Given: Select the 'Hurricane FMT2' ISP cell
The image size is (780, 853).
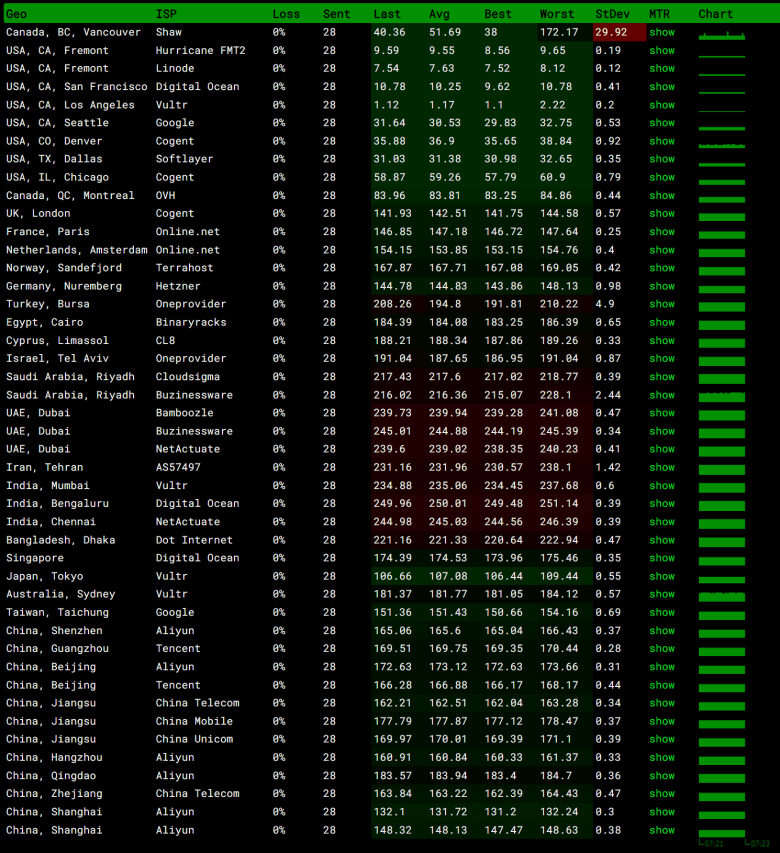Looking at the screenshot, I should point(200,51).
